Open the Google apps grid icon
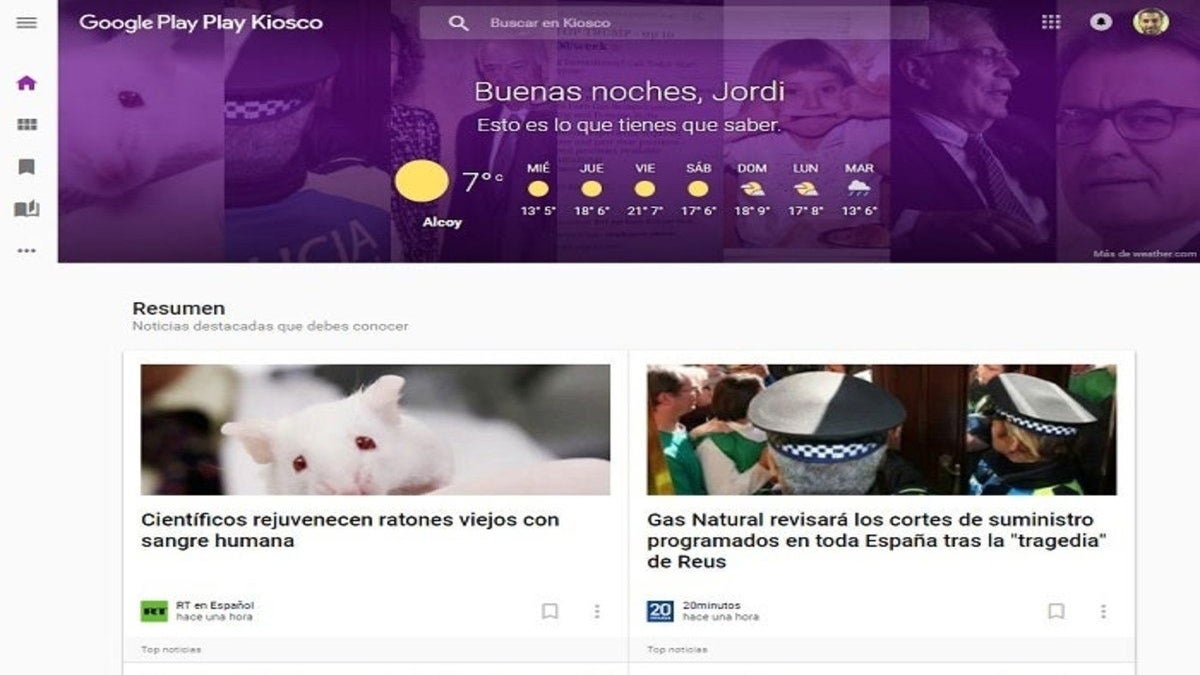The height and width of the screenshot is (675, 1200). [x=1051, y=22]
